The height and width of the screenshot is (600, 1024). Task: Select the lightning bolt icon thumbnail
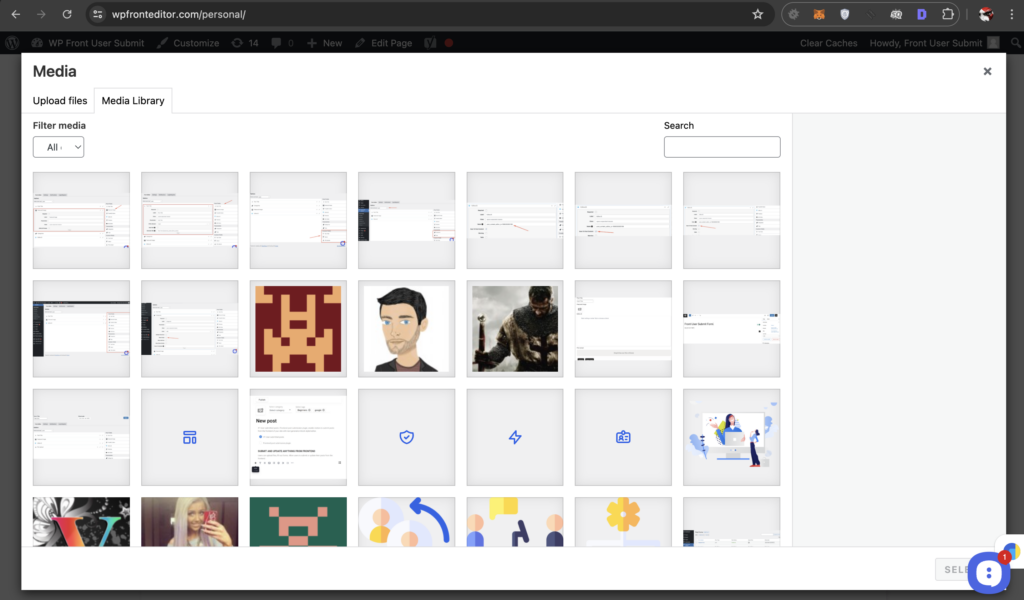[x=515, y=437]
